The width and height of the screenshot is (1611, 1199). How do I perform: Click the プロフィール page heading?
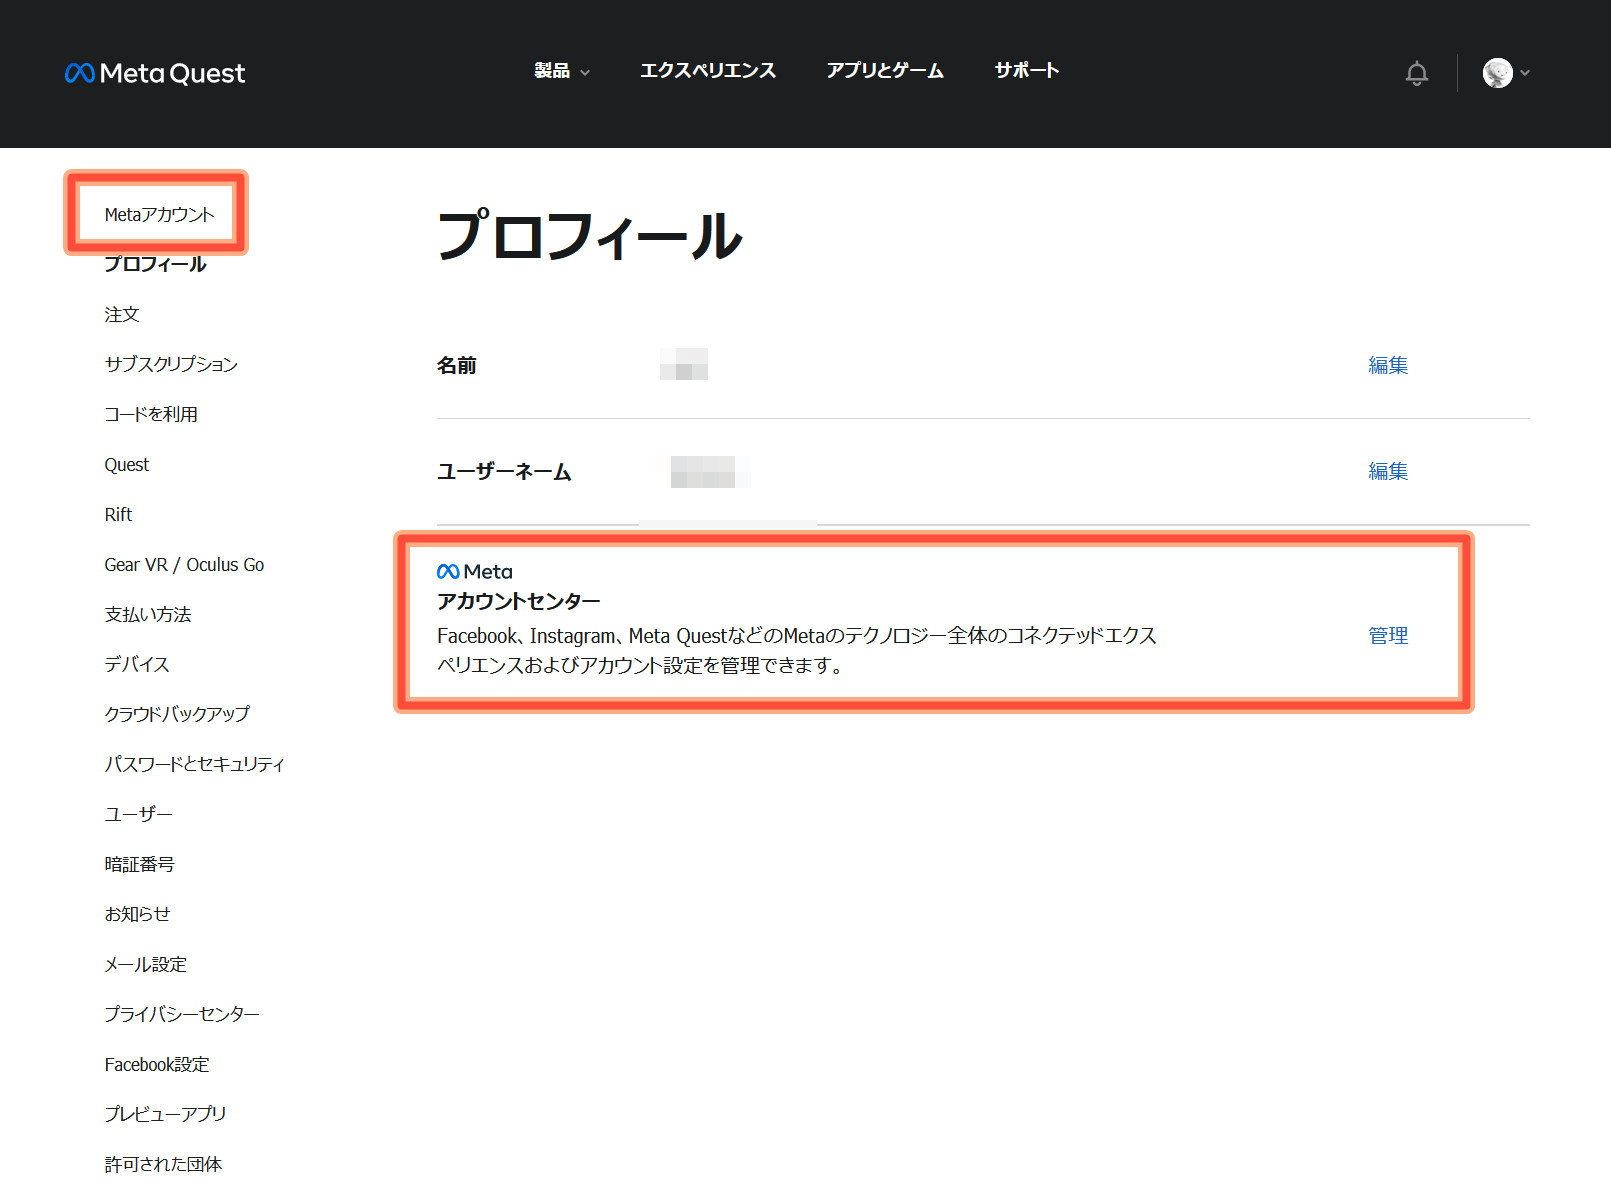click(590, 236)
